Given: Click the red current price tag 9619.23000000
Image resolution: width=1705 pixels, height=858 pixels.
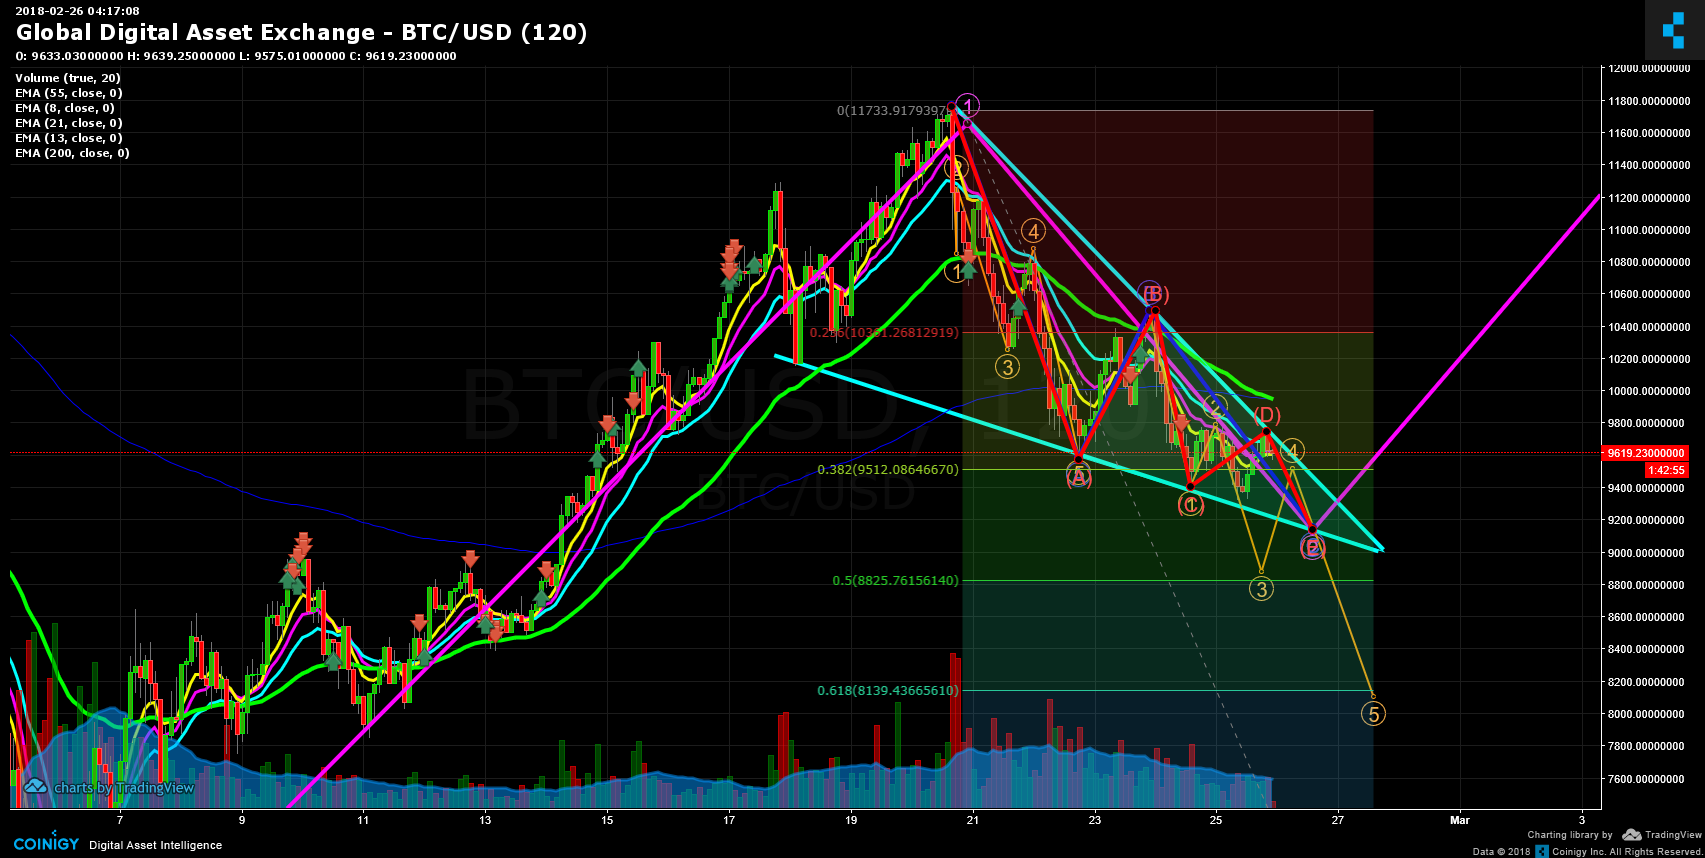Looking at the screenshot, I should [1645, 453].
